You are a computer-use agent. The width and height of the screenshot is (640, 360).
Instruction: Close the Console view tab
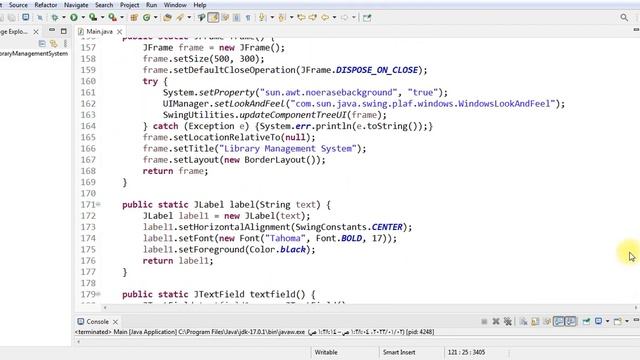[x=116, y=322]
